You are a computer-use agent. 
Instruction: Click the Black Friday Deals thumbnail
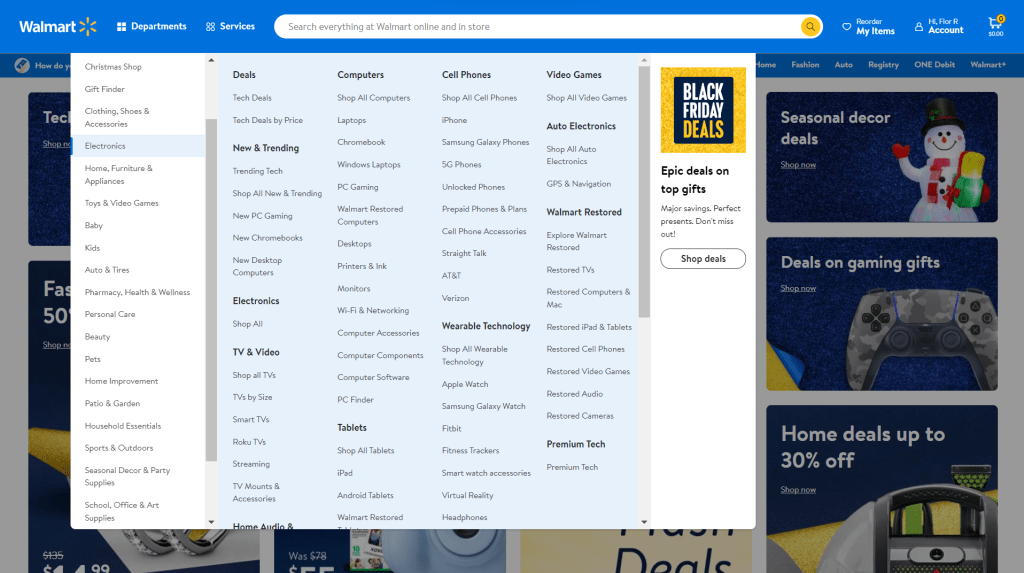pos(703,110)
